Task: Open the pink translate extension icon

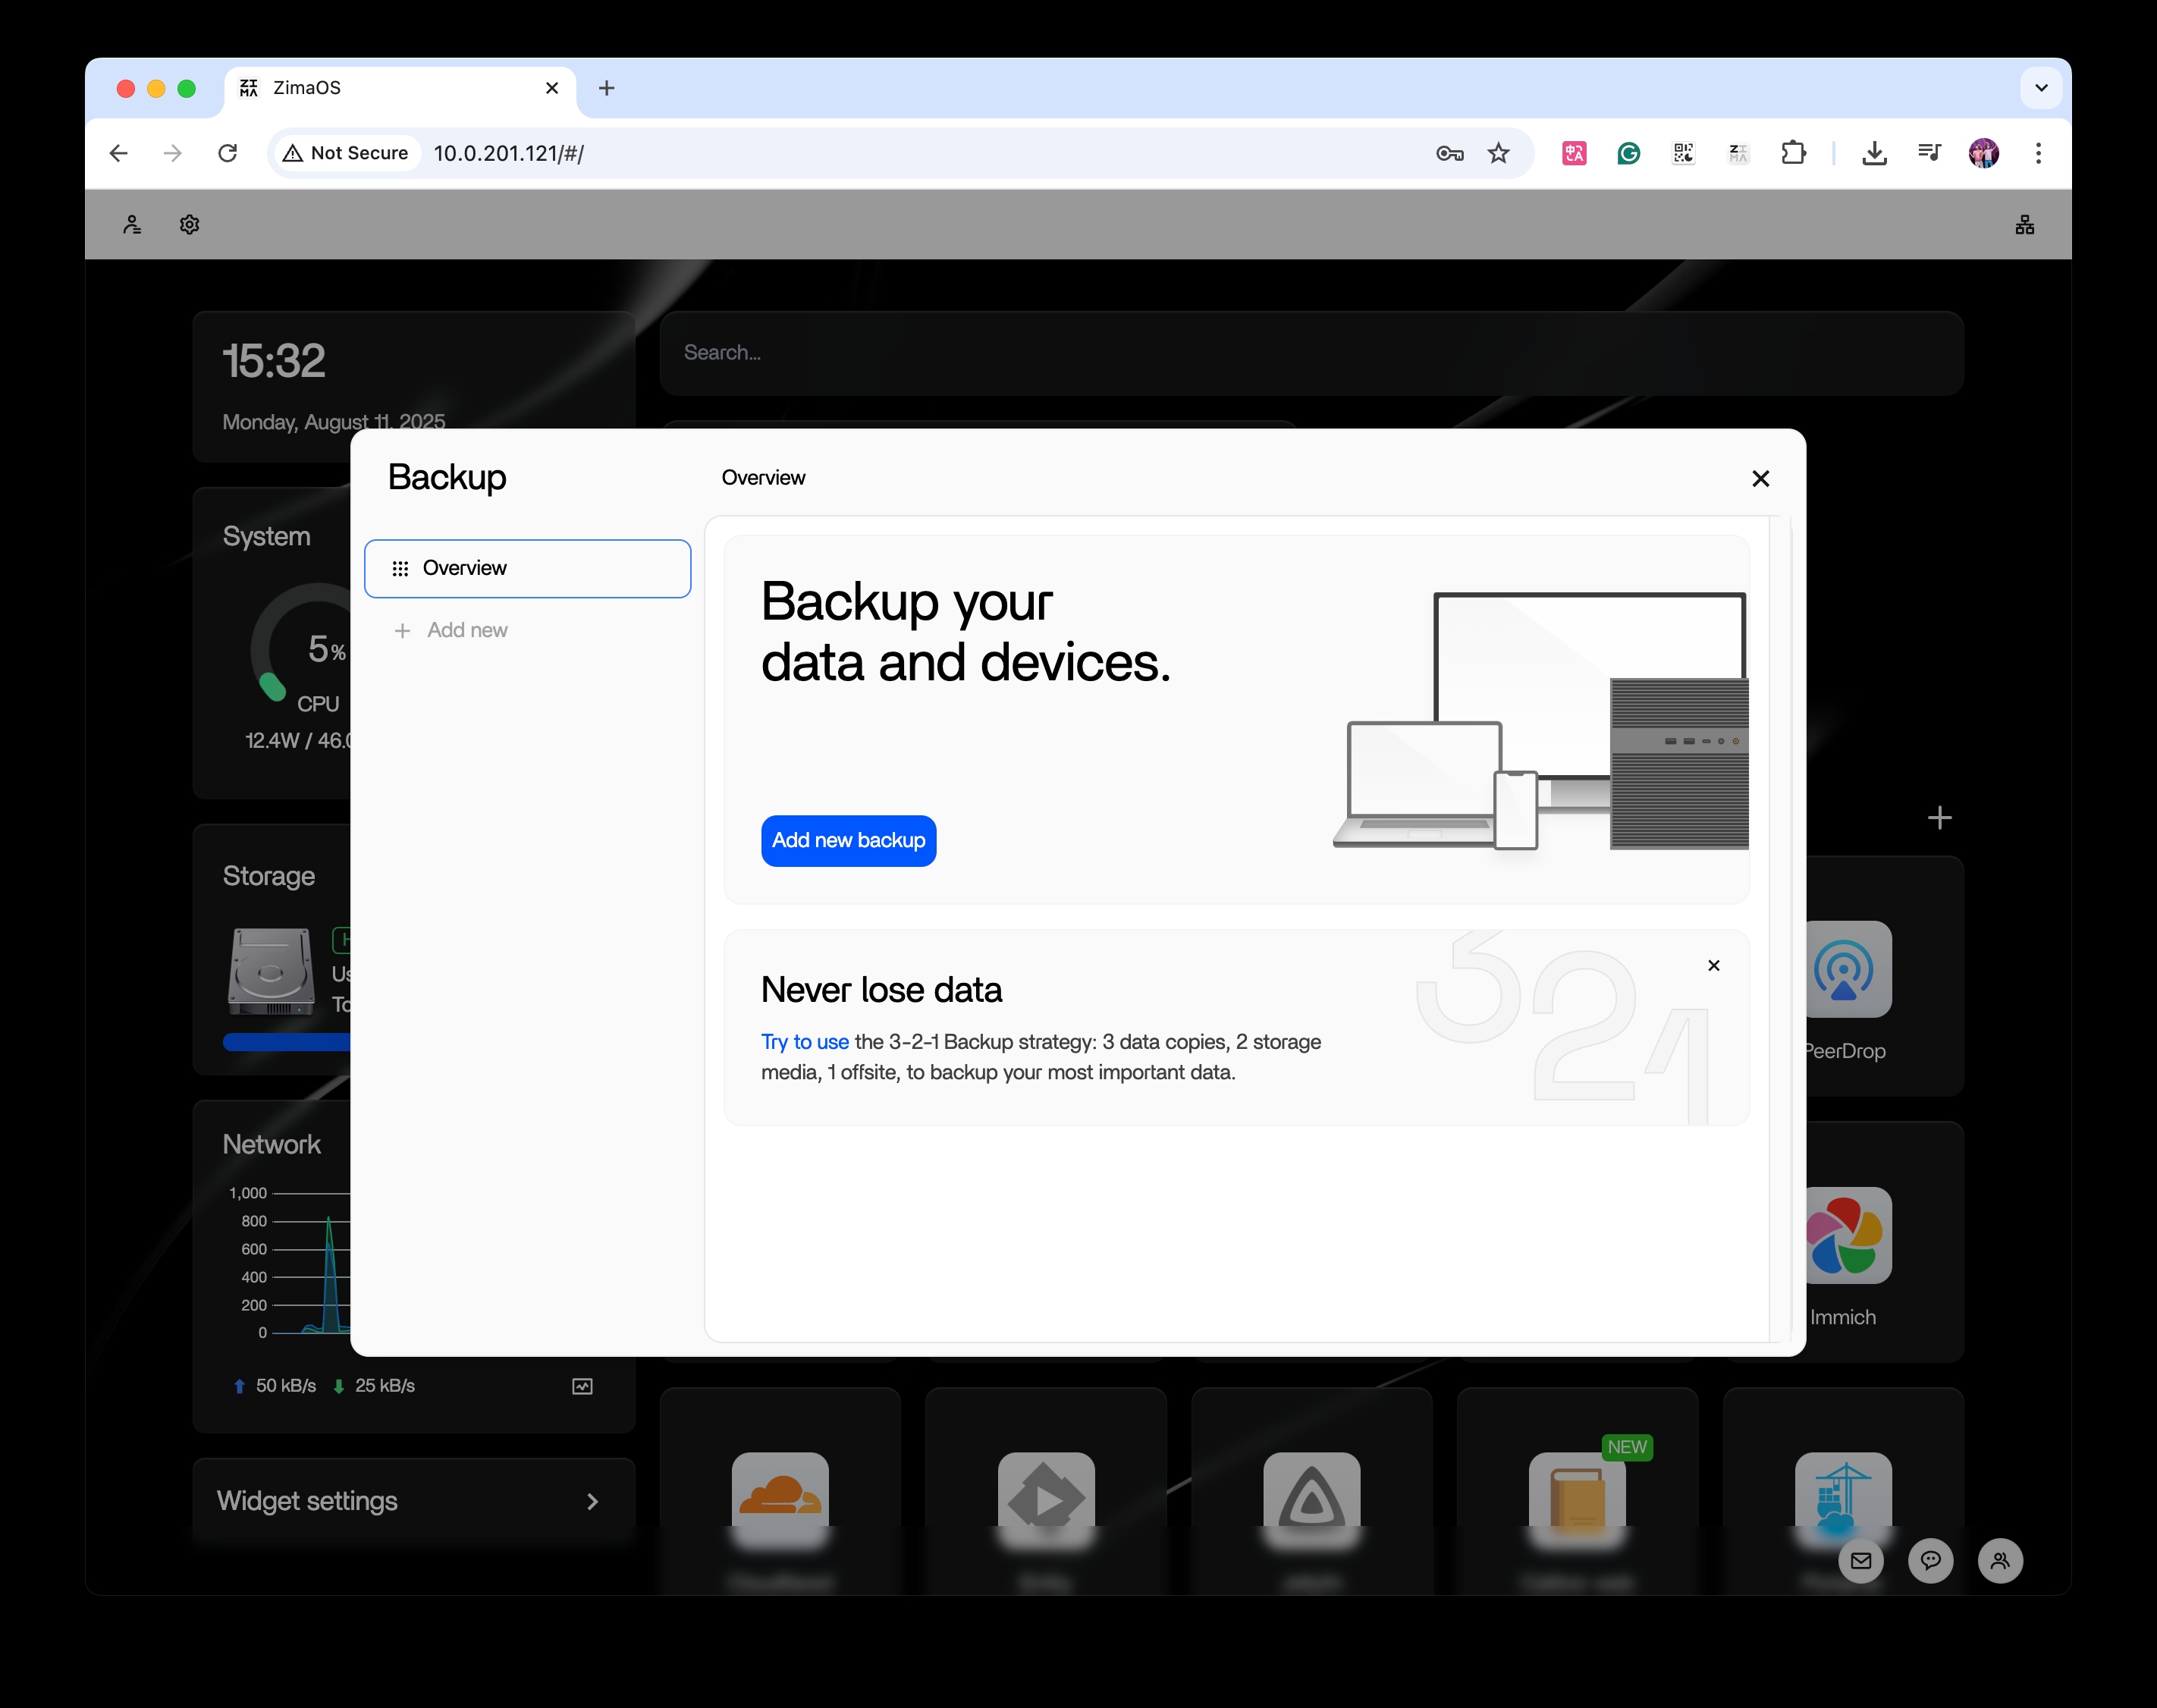Action: 1573,153
